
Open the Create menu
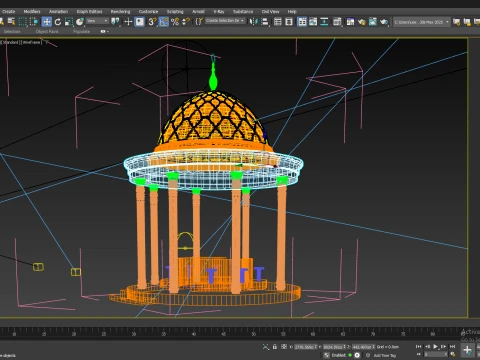[8, 12]
